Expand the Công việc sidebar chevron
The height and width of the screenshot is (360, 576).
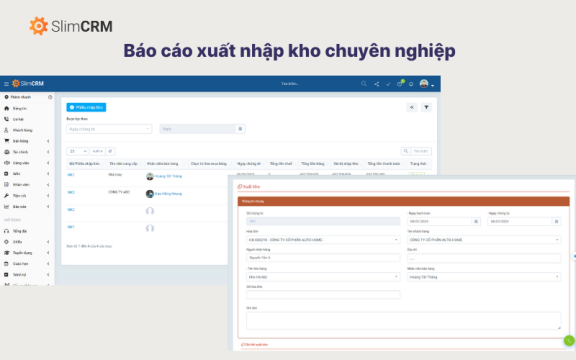pos(48,163)
